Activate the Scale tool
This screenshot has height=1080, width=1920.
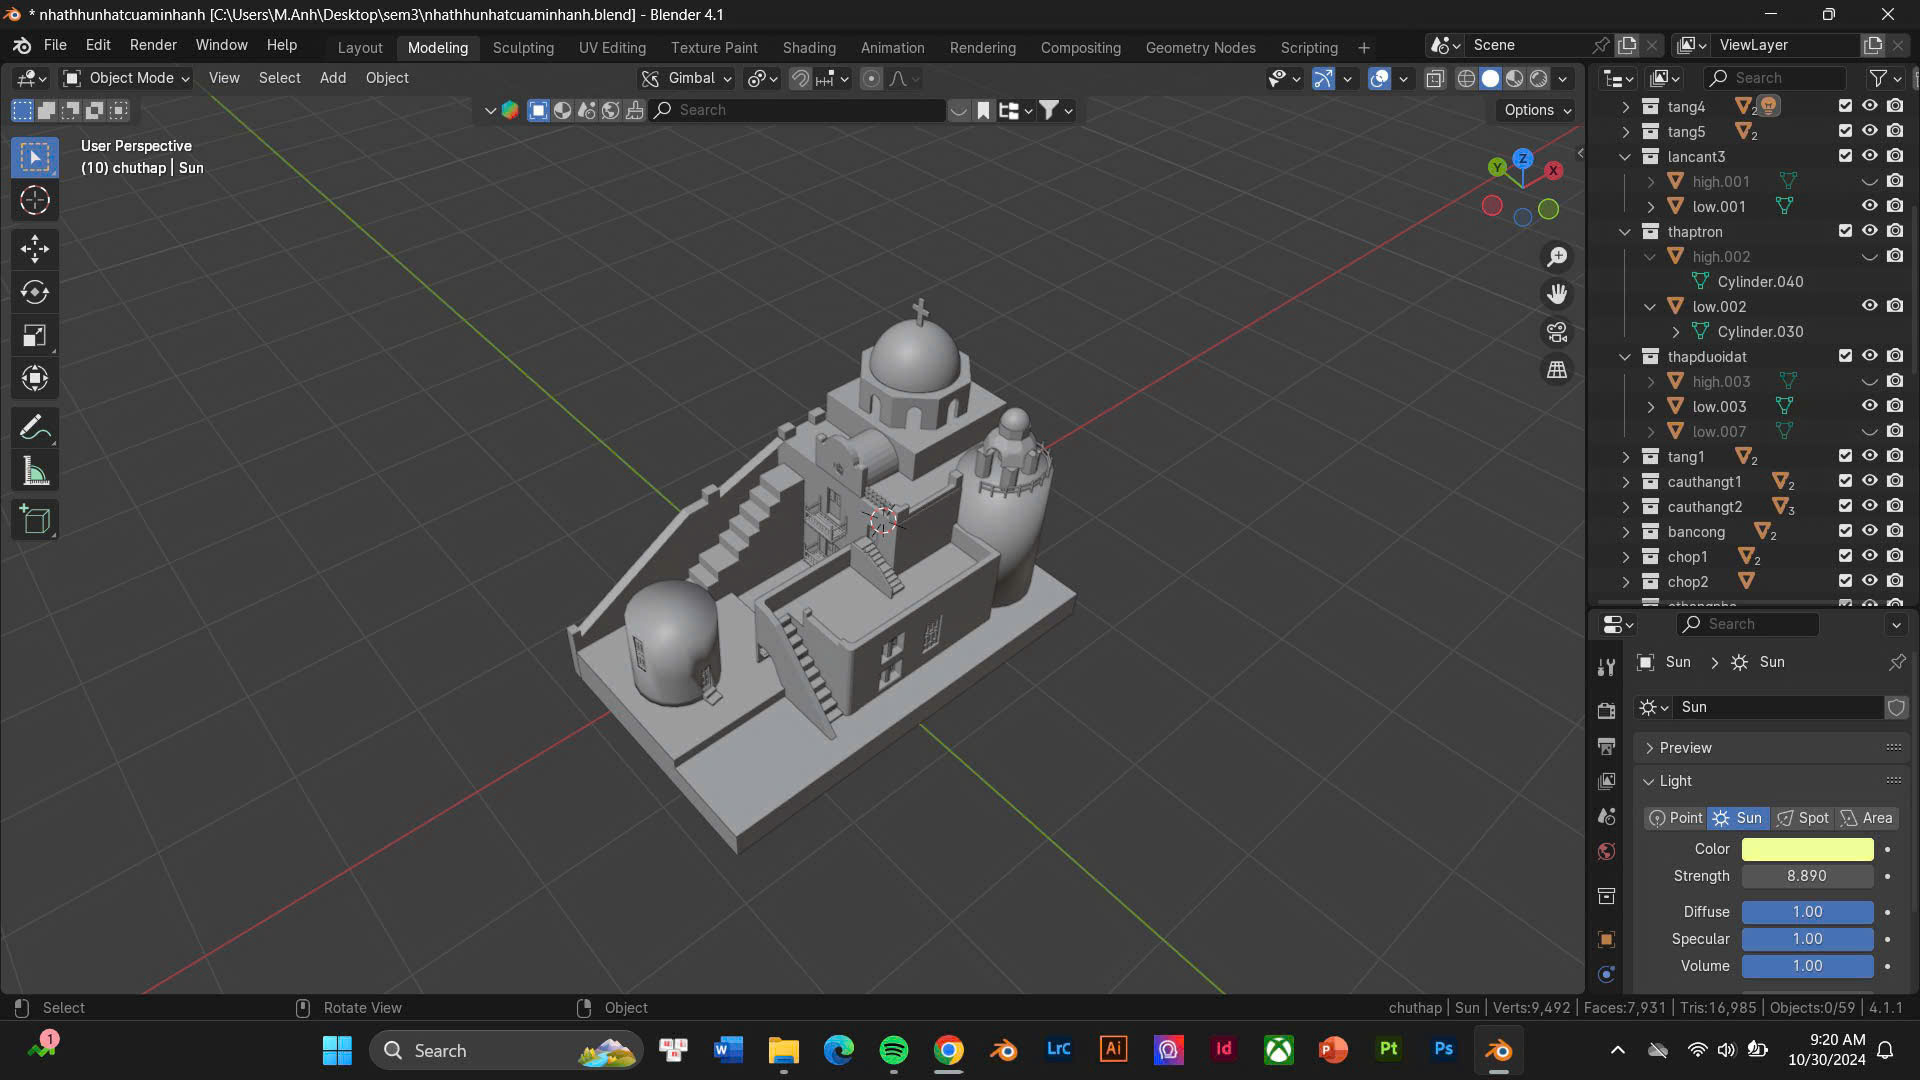(x=35, y=335)
